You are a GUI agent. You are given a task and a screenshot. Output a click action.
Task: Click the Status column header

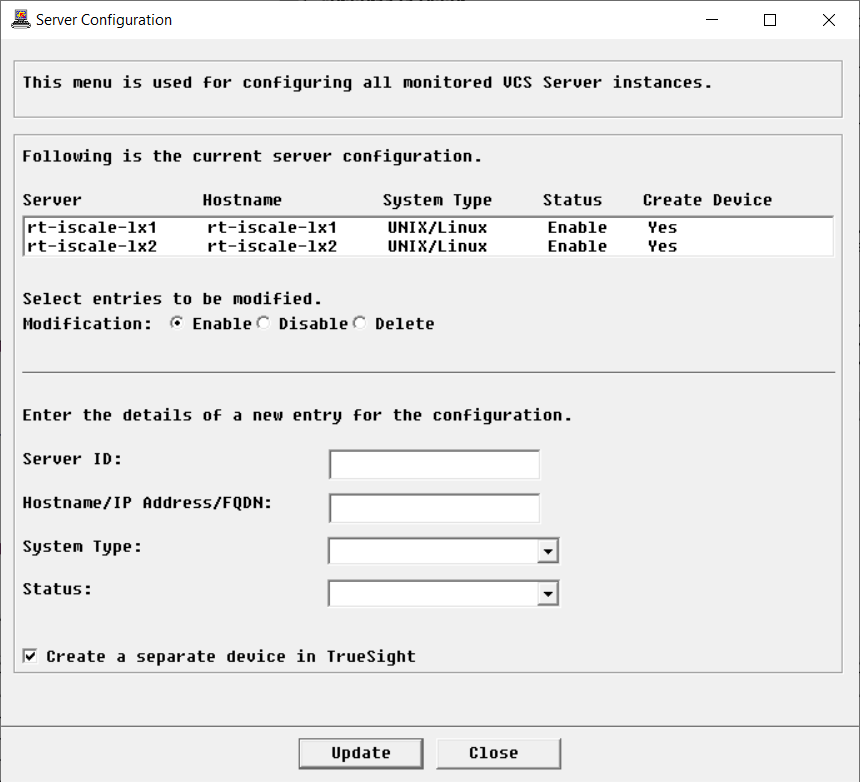pyautogui.click(x=572, y=200)
